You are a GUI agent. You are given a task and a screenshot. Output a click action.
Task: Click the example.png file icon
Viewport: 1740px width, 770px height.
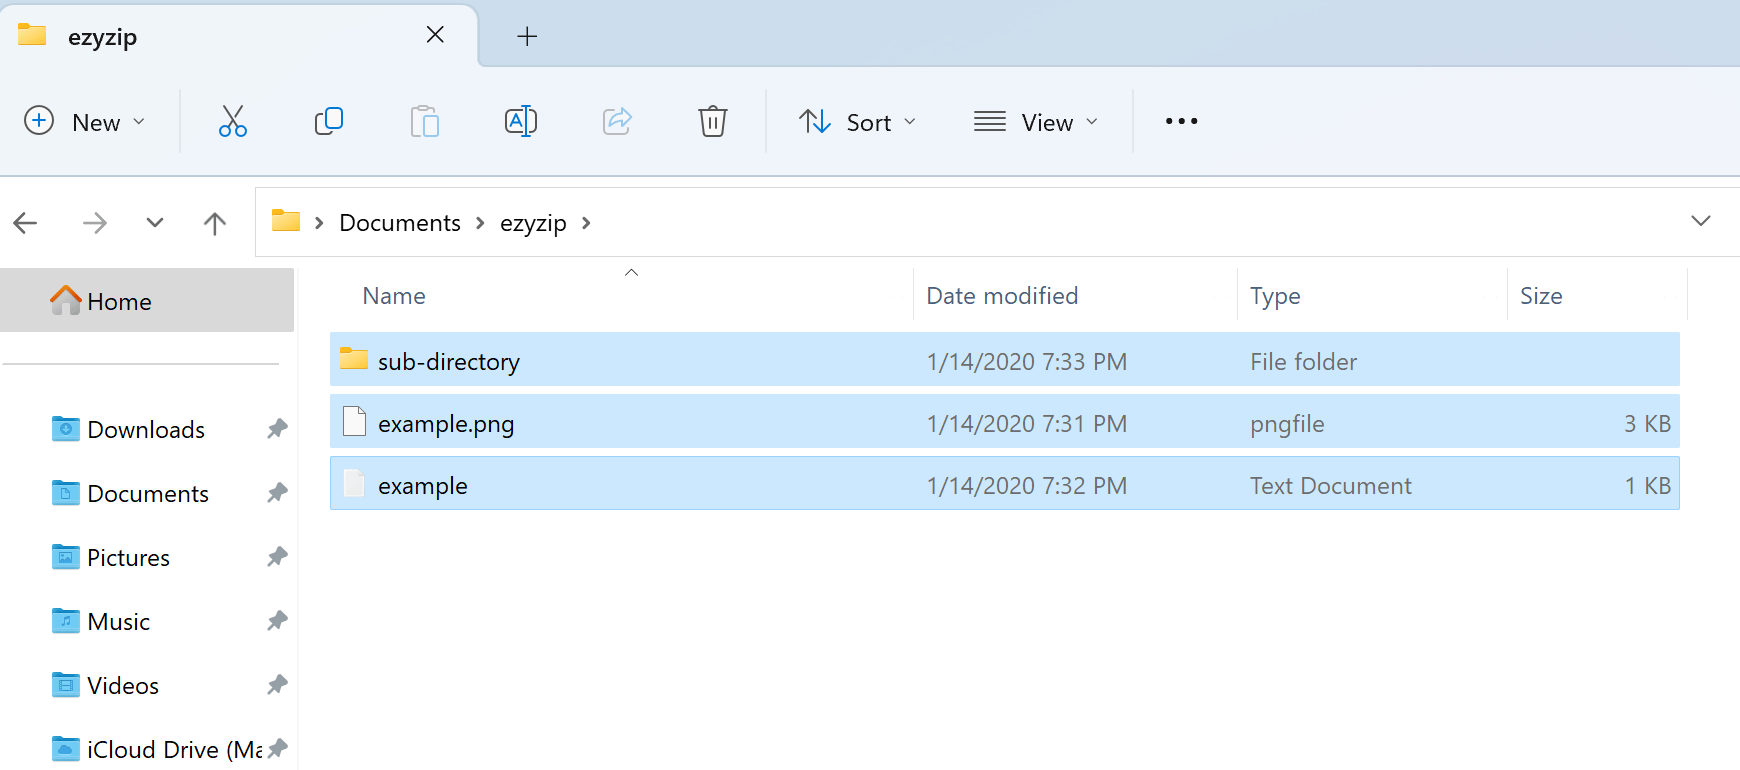[x=354, y=421]
